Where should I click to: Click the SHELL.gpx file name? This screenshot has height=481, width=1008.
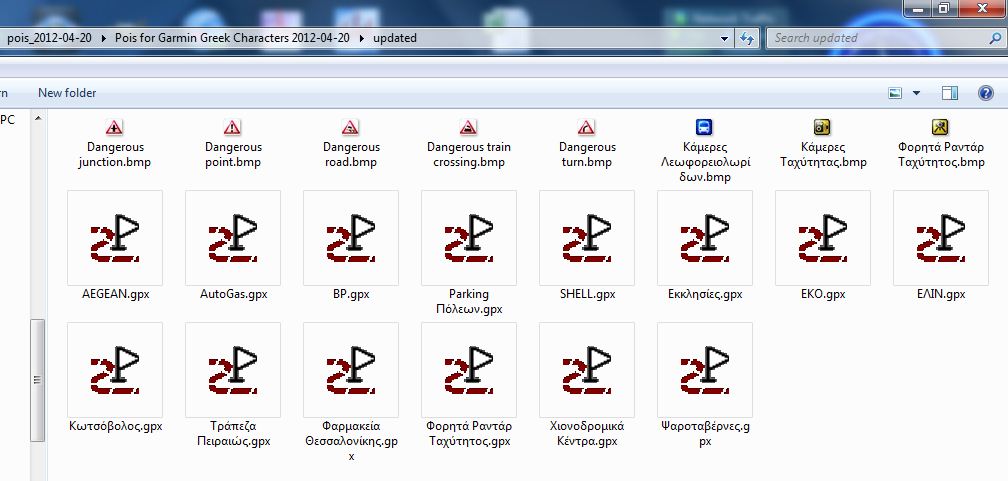pyautogui.click(x=588, y=295)
